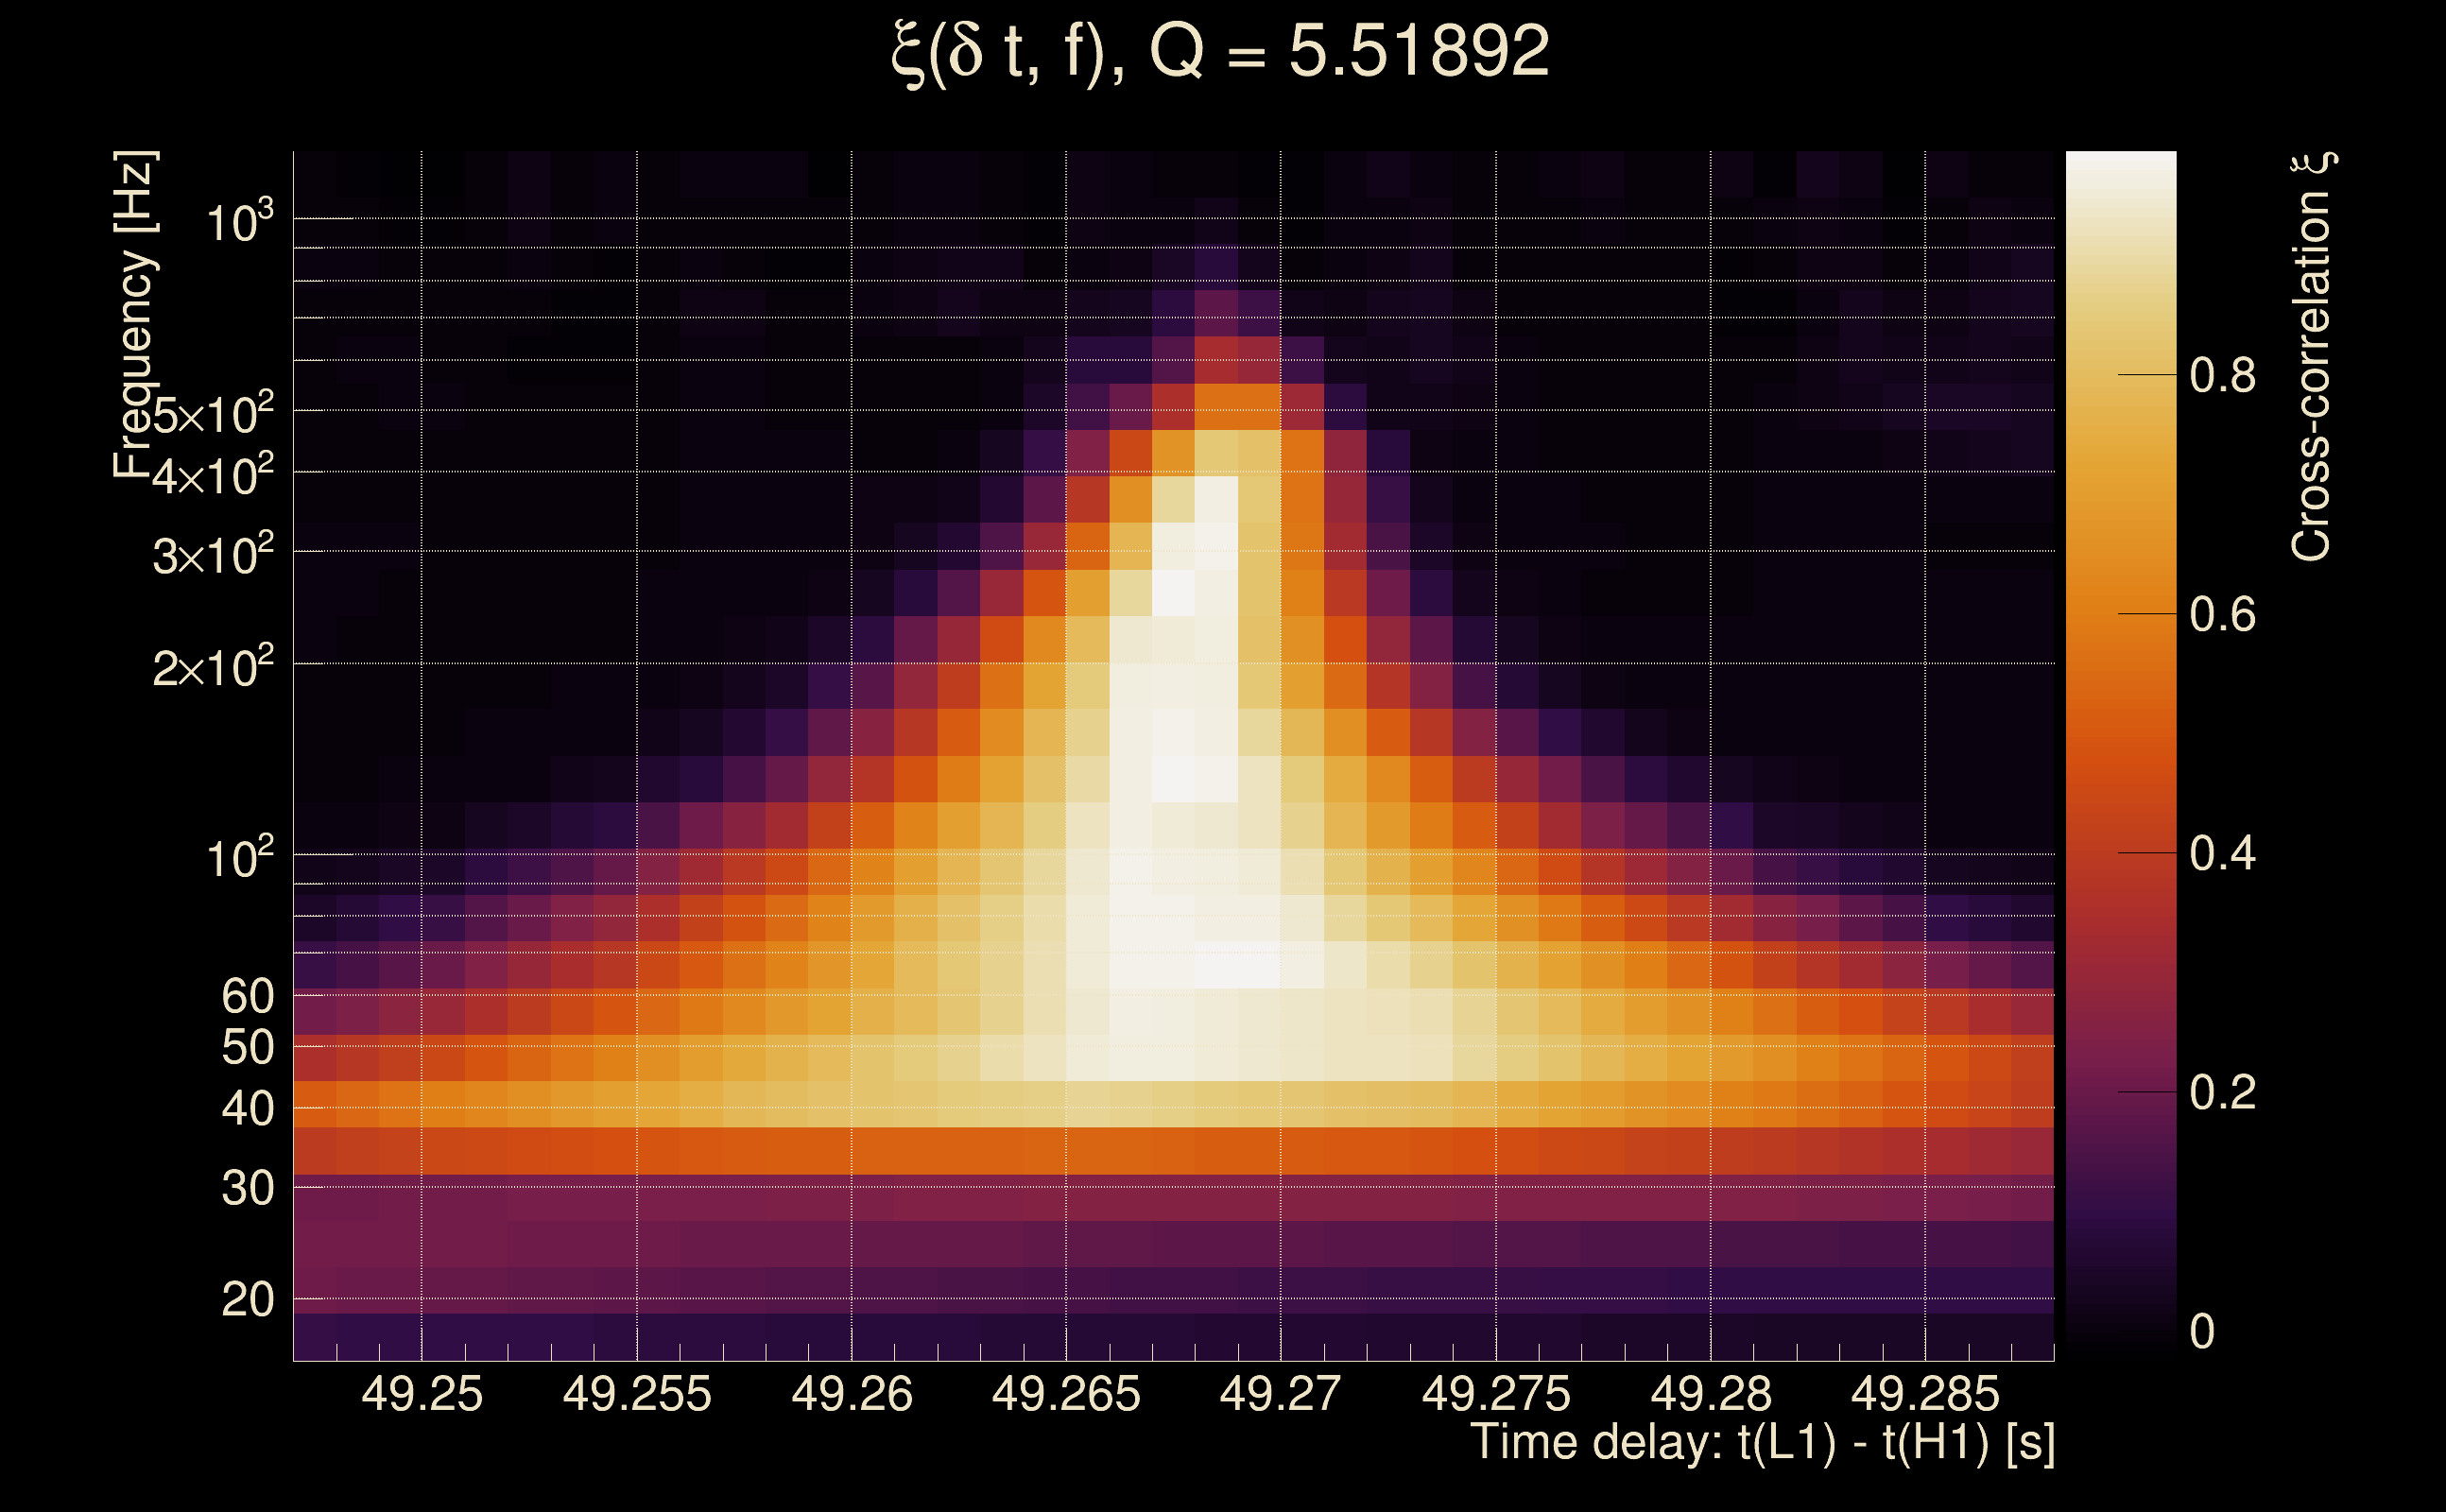
Task: Click the 49.285 x-axis tick label
Action: coord(1925,1395)
